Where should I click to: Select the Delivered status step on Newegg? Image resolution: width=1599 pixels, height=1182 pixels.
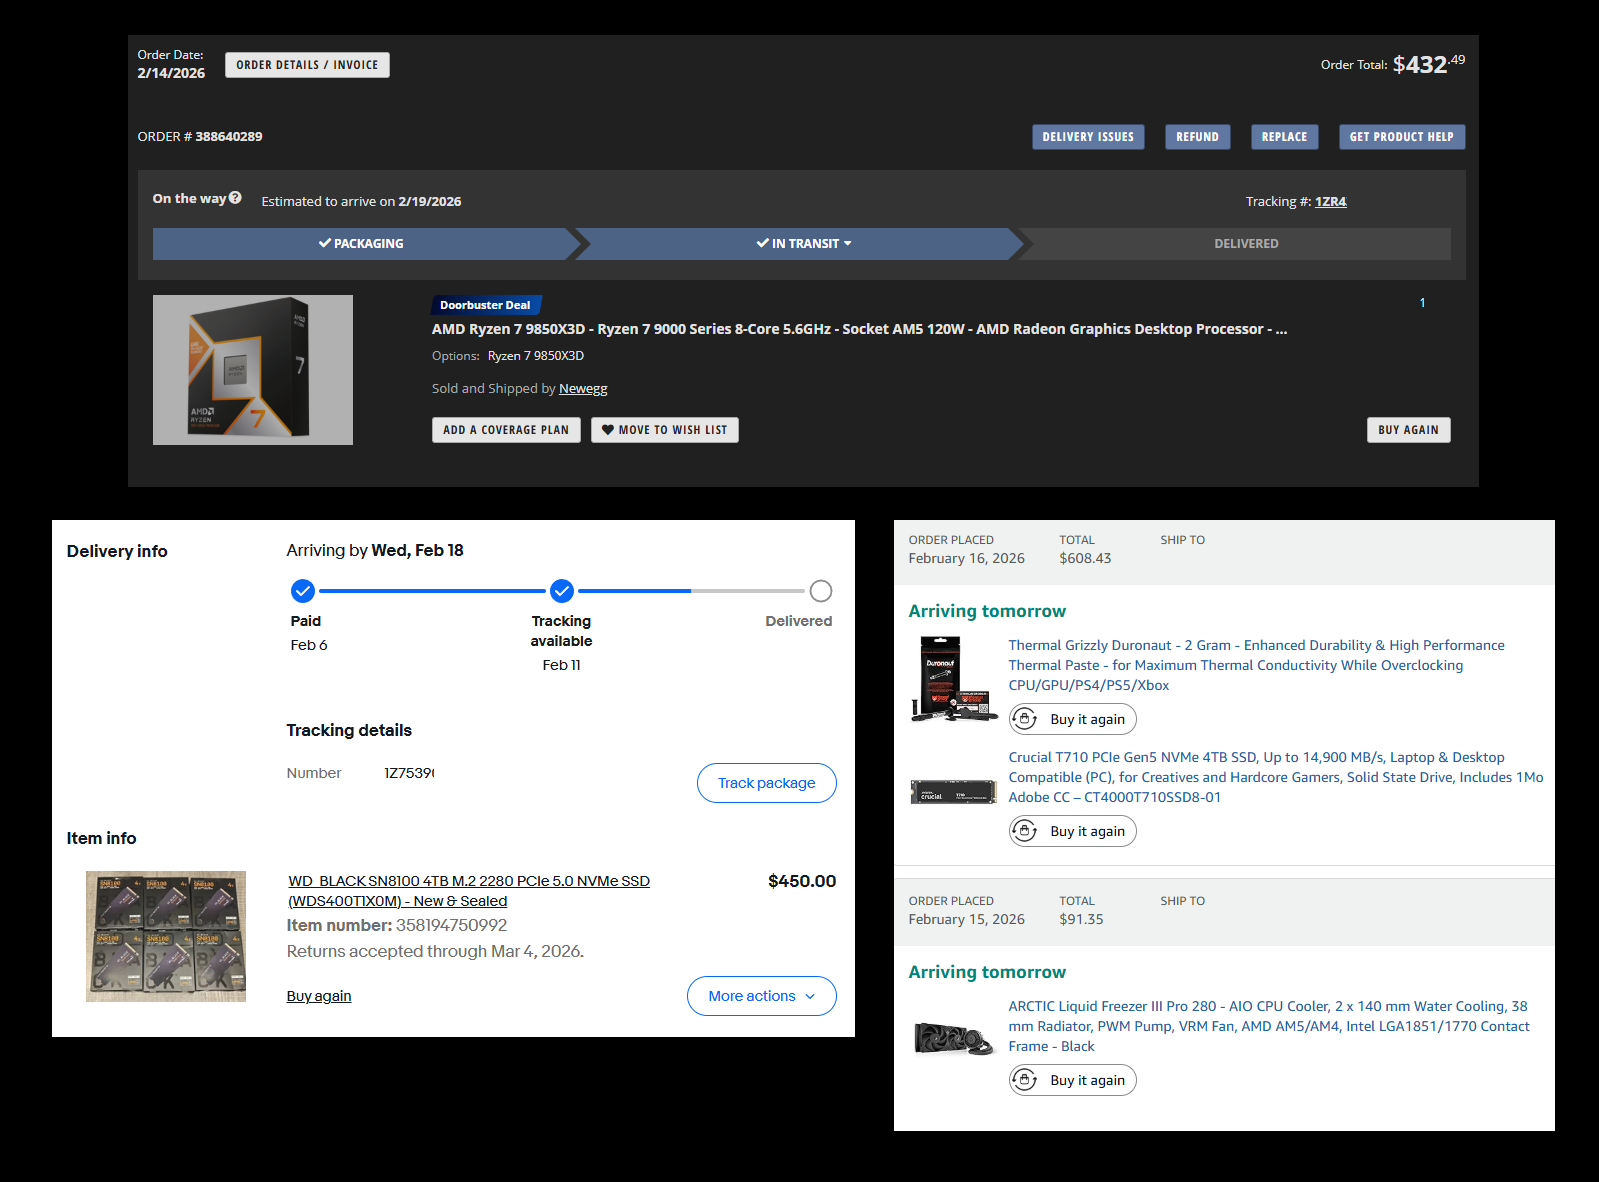pos(1246,244)
